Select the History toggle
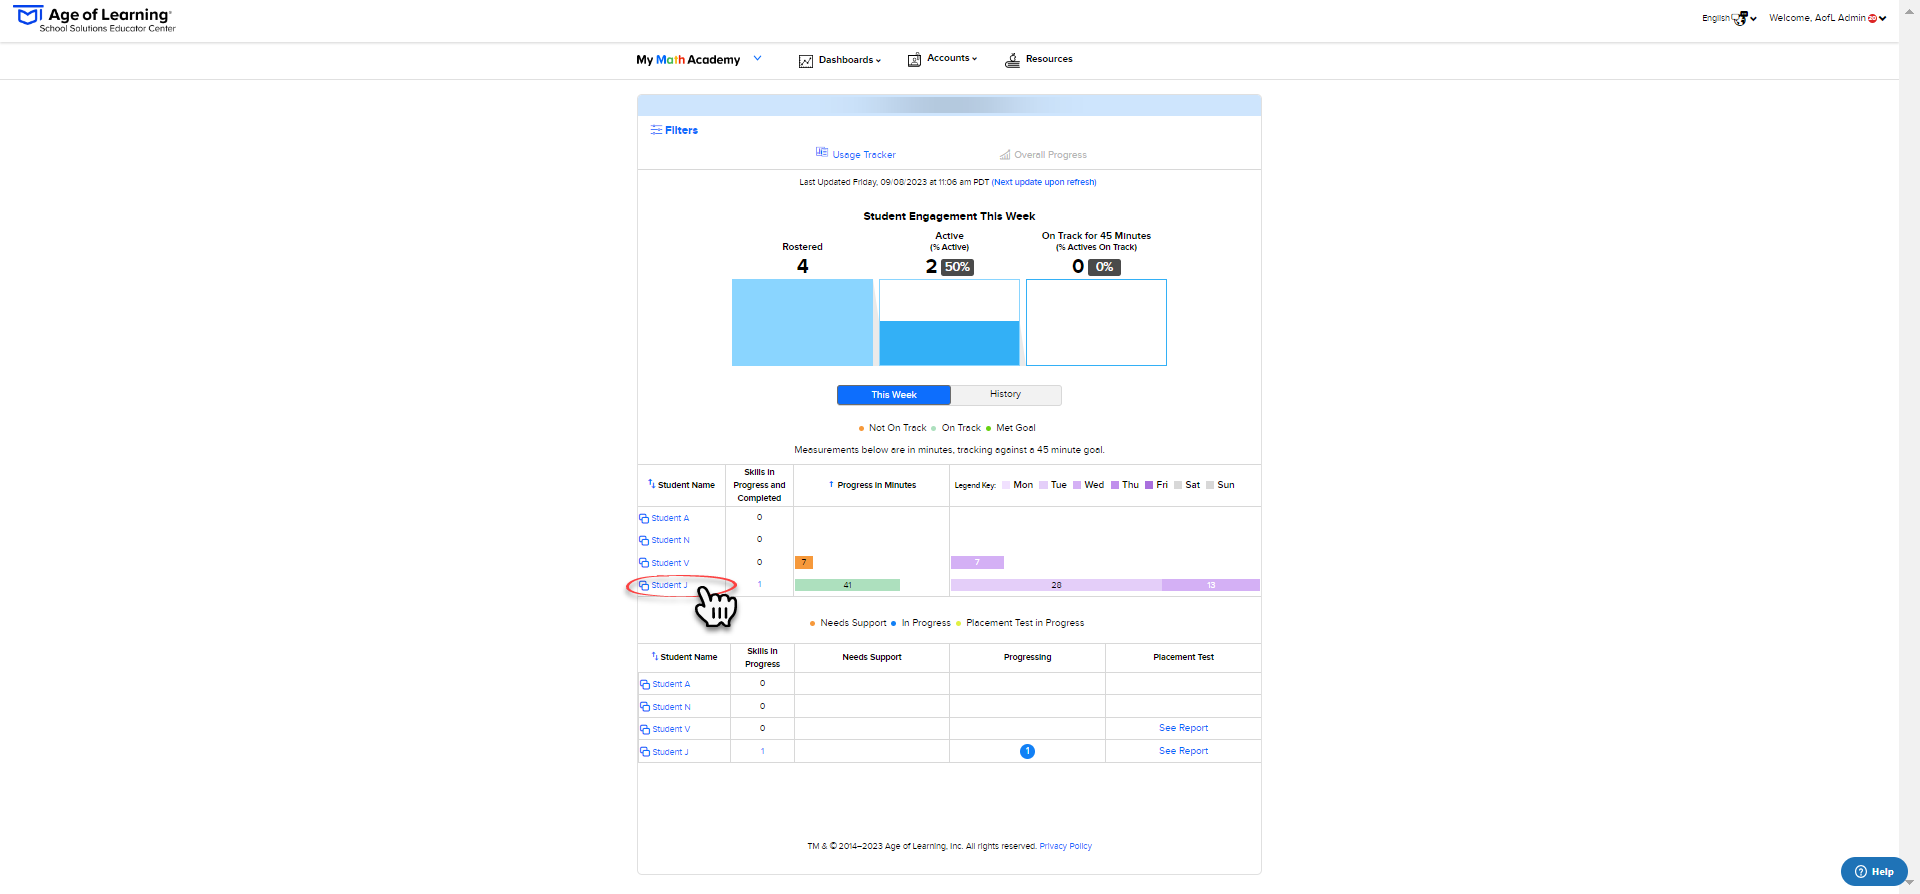Viewport: 1920px width, 894px height. point(1006,395)
